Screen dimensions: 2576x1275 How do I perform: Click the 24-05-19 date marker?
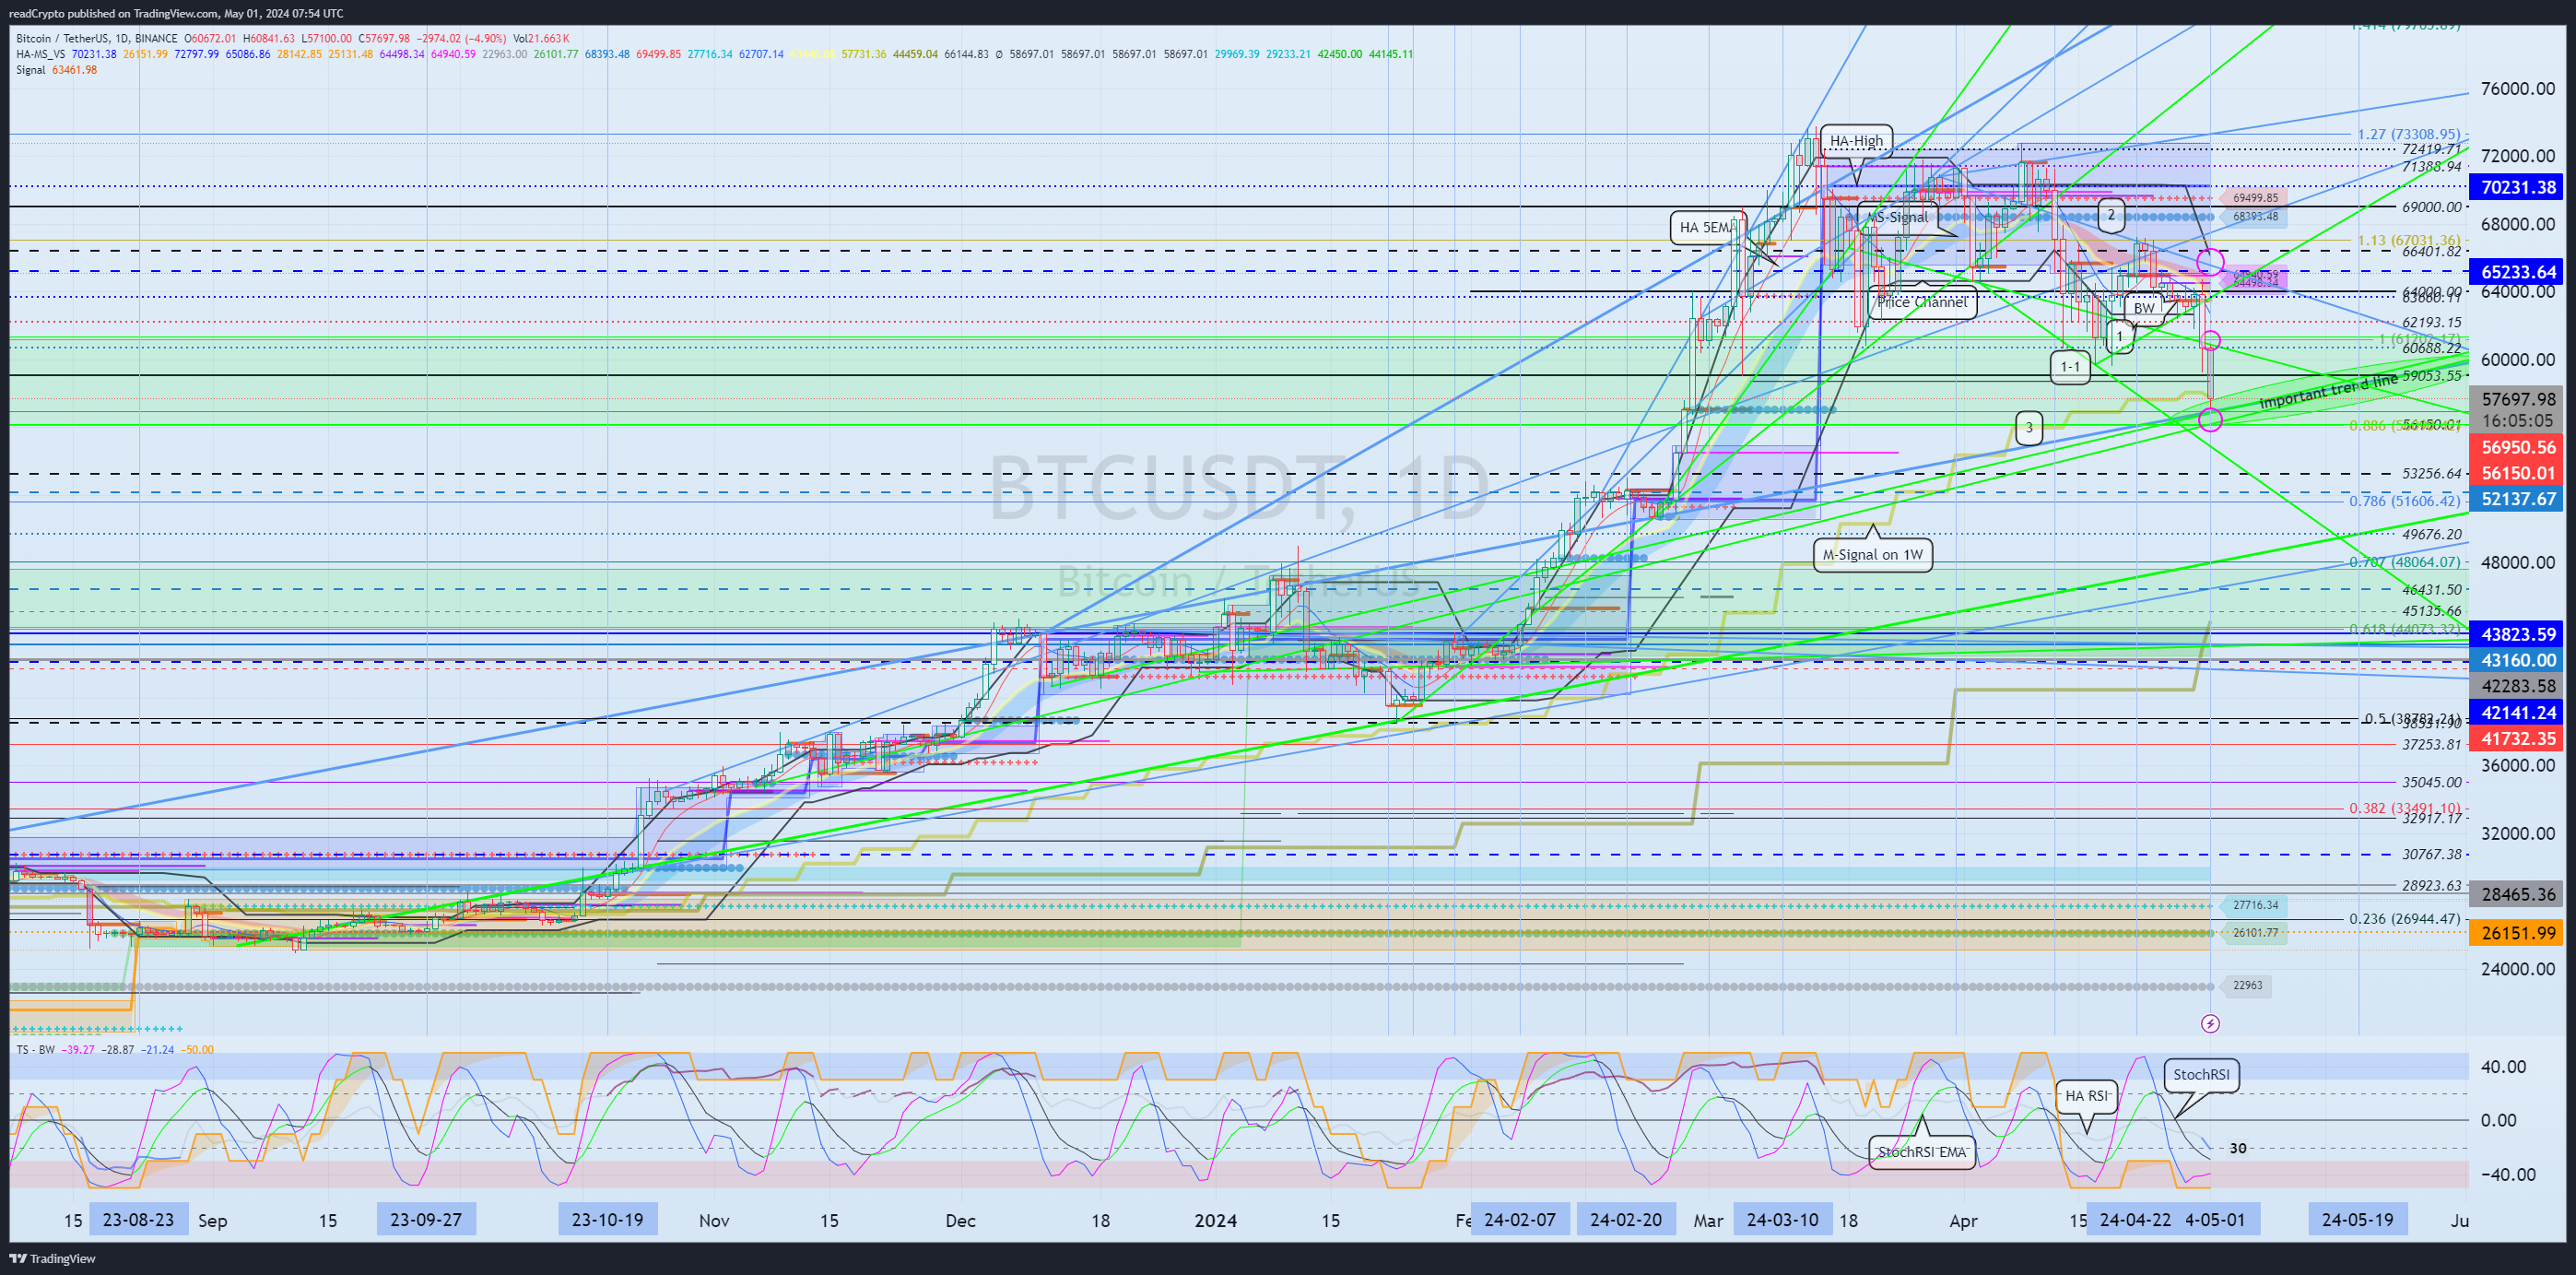click(x=2358, y=1220)
